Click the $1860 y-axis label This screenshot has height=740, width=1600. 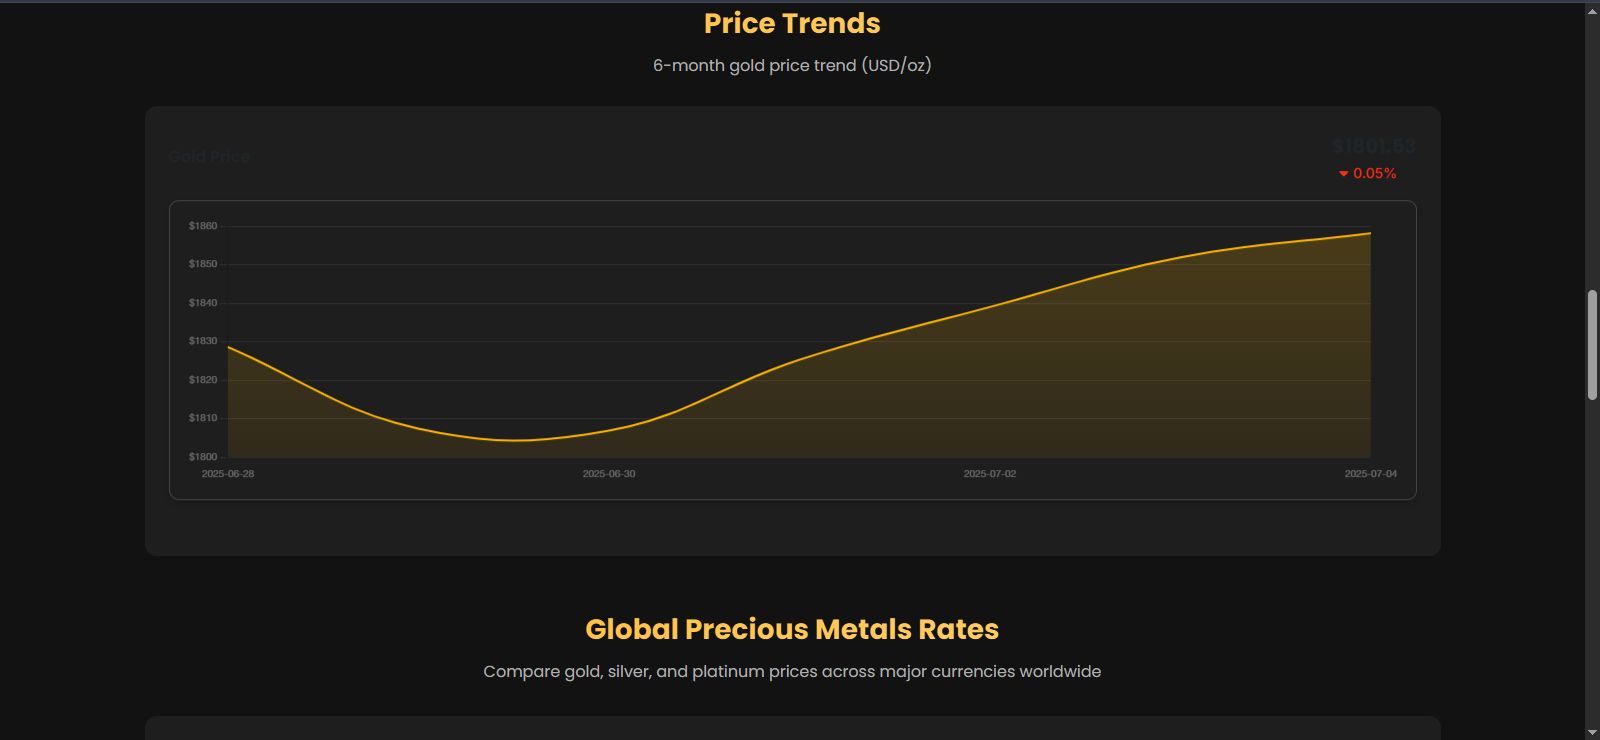[x=203, y=226]
